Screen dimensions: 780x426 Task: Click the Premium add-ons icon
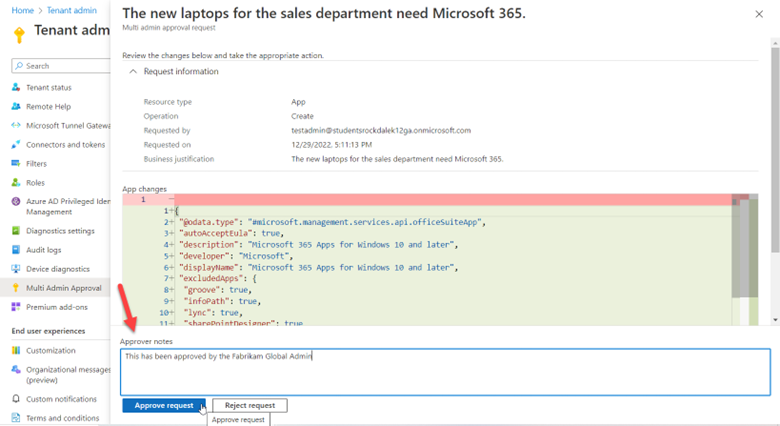point(16,307)
